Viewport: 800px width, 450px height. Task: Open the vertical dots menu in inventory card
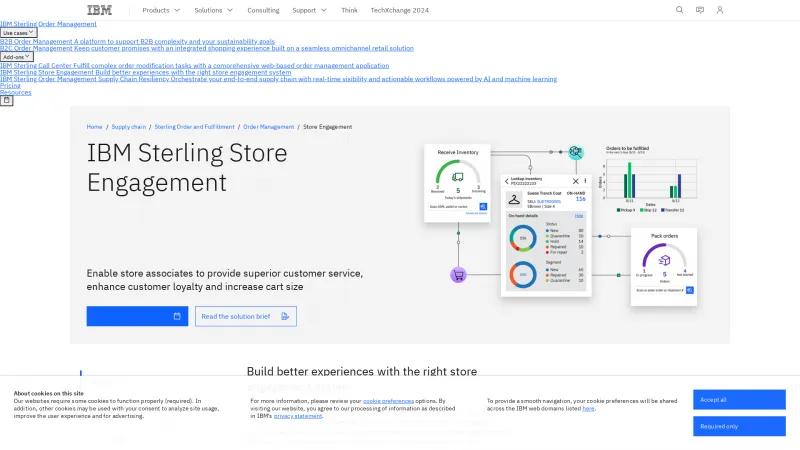pos(585,181)
